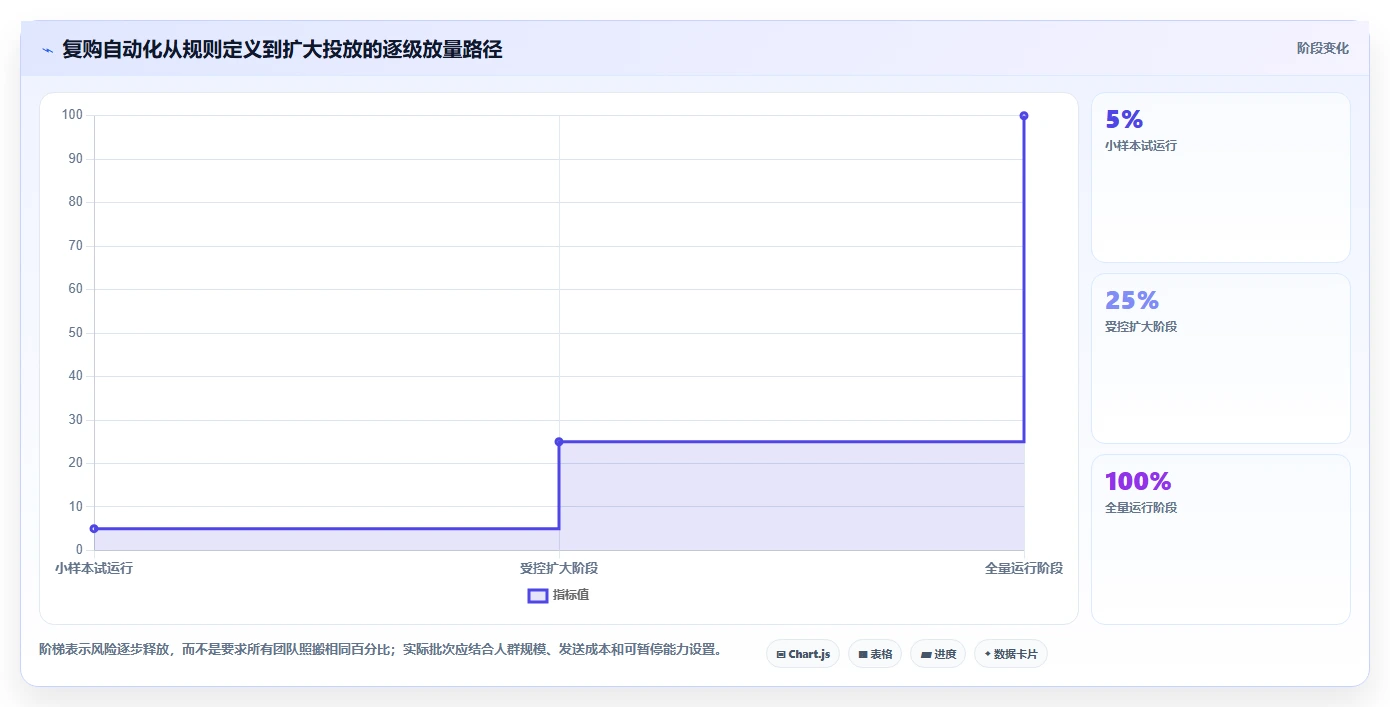The width and height of the screenshot is (1390, 707).
Task: Click the lightning icon beside the title
Action: click(x=47, y=50)
